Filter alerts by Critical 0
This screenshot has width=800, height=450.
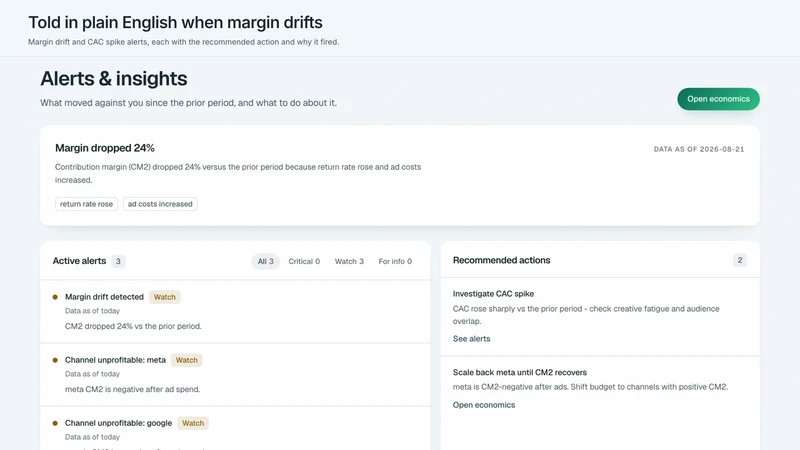click(x=304, y=261)
